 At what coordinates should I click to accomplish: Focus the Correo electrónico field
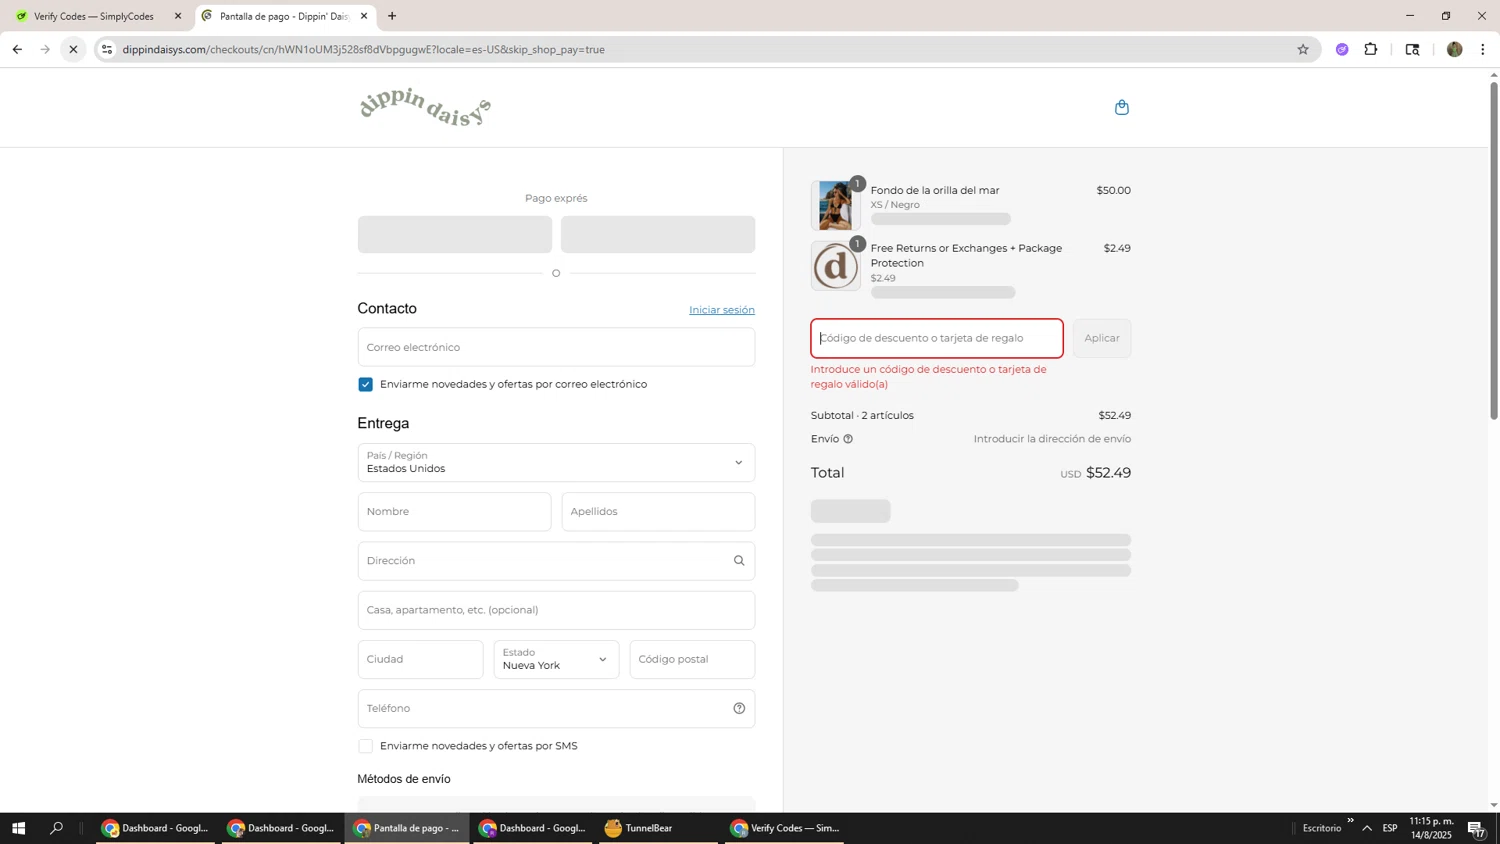pos(556,347)
